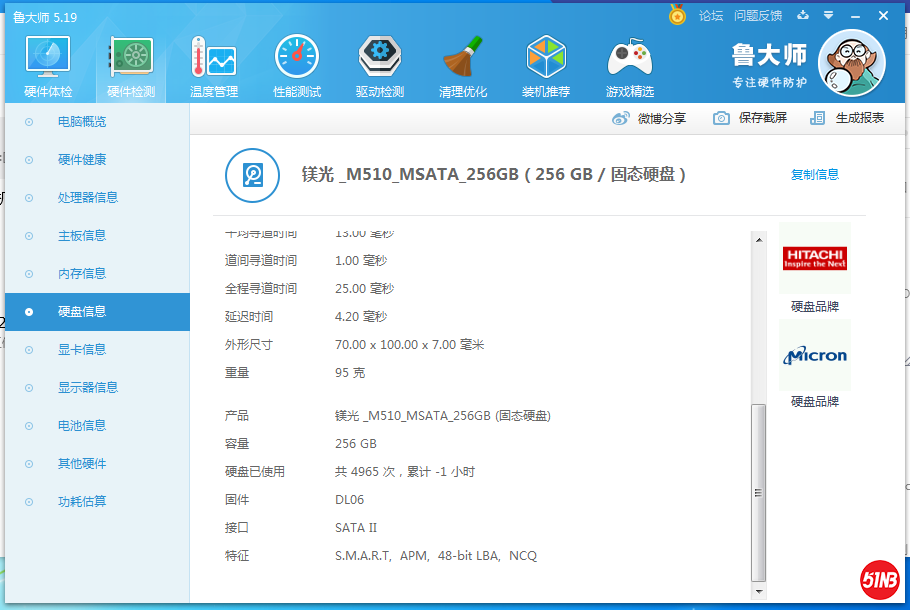Click the disk info vertical scrollbar

[x=758, y=490]
